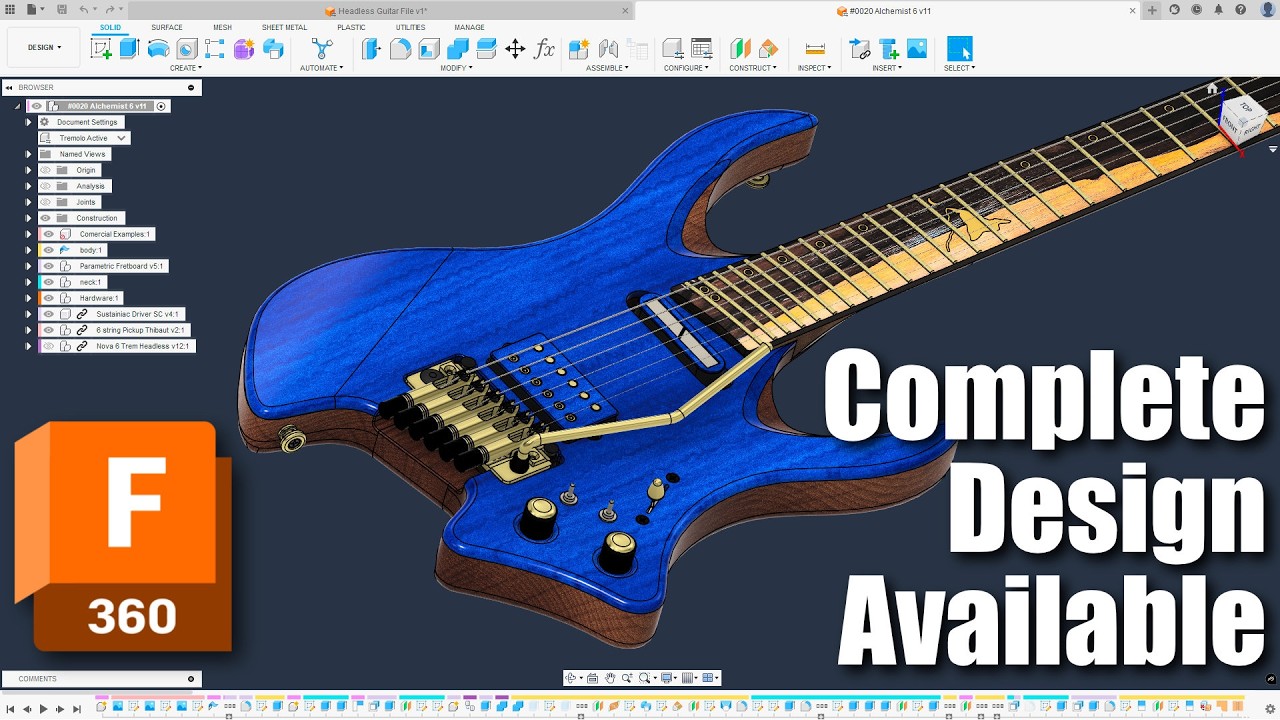Click the Shell tool icon

pos(429,48)
